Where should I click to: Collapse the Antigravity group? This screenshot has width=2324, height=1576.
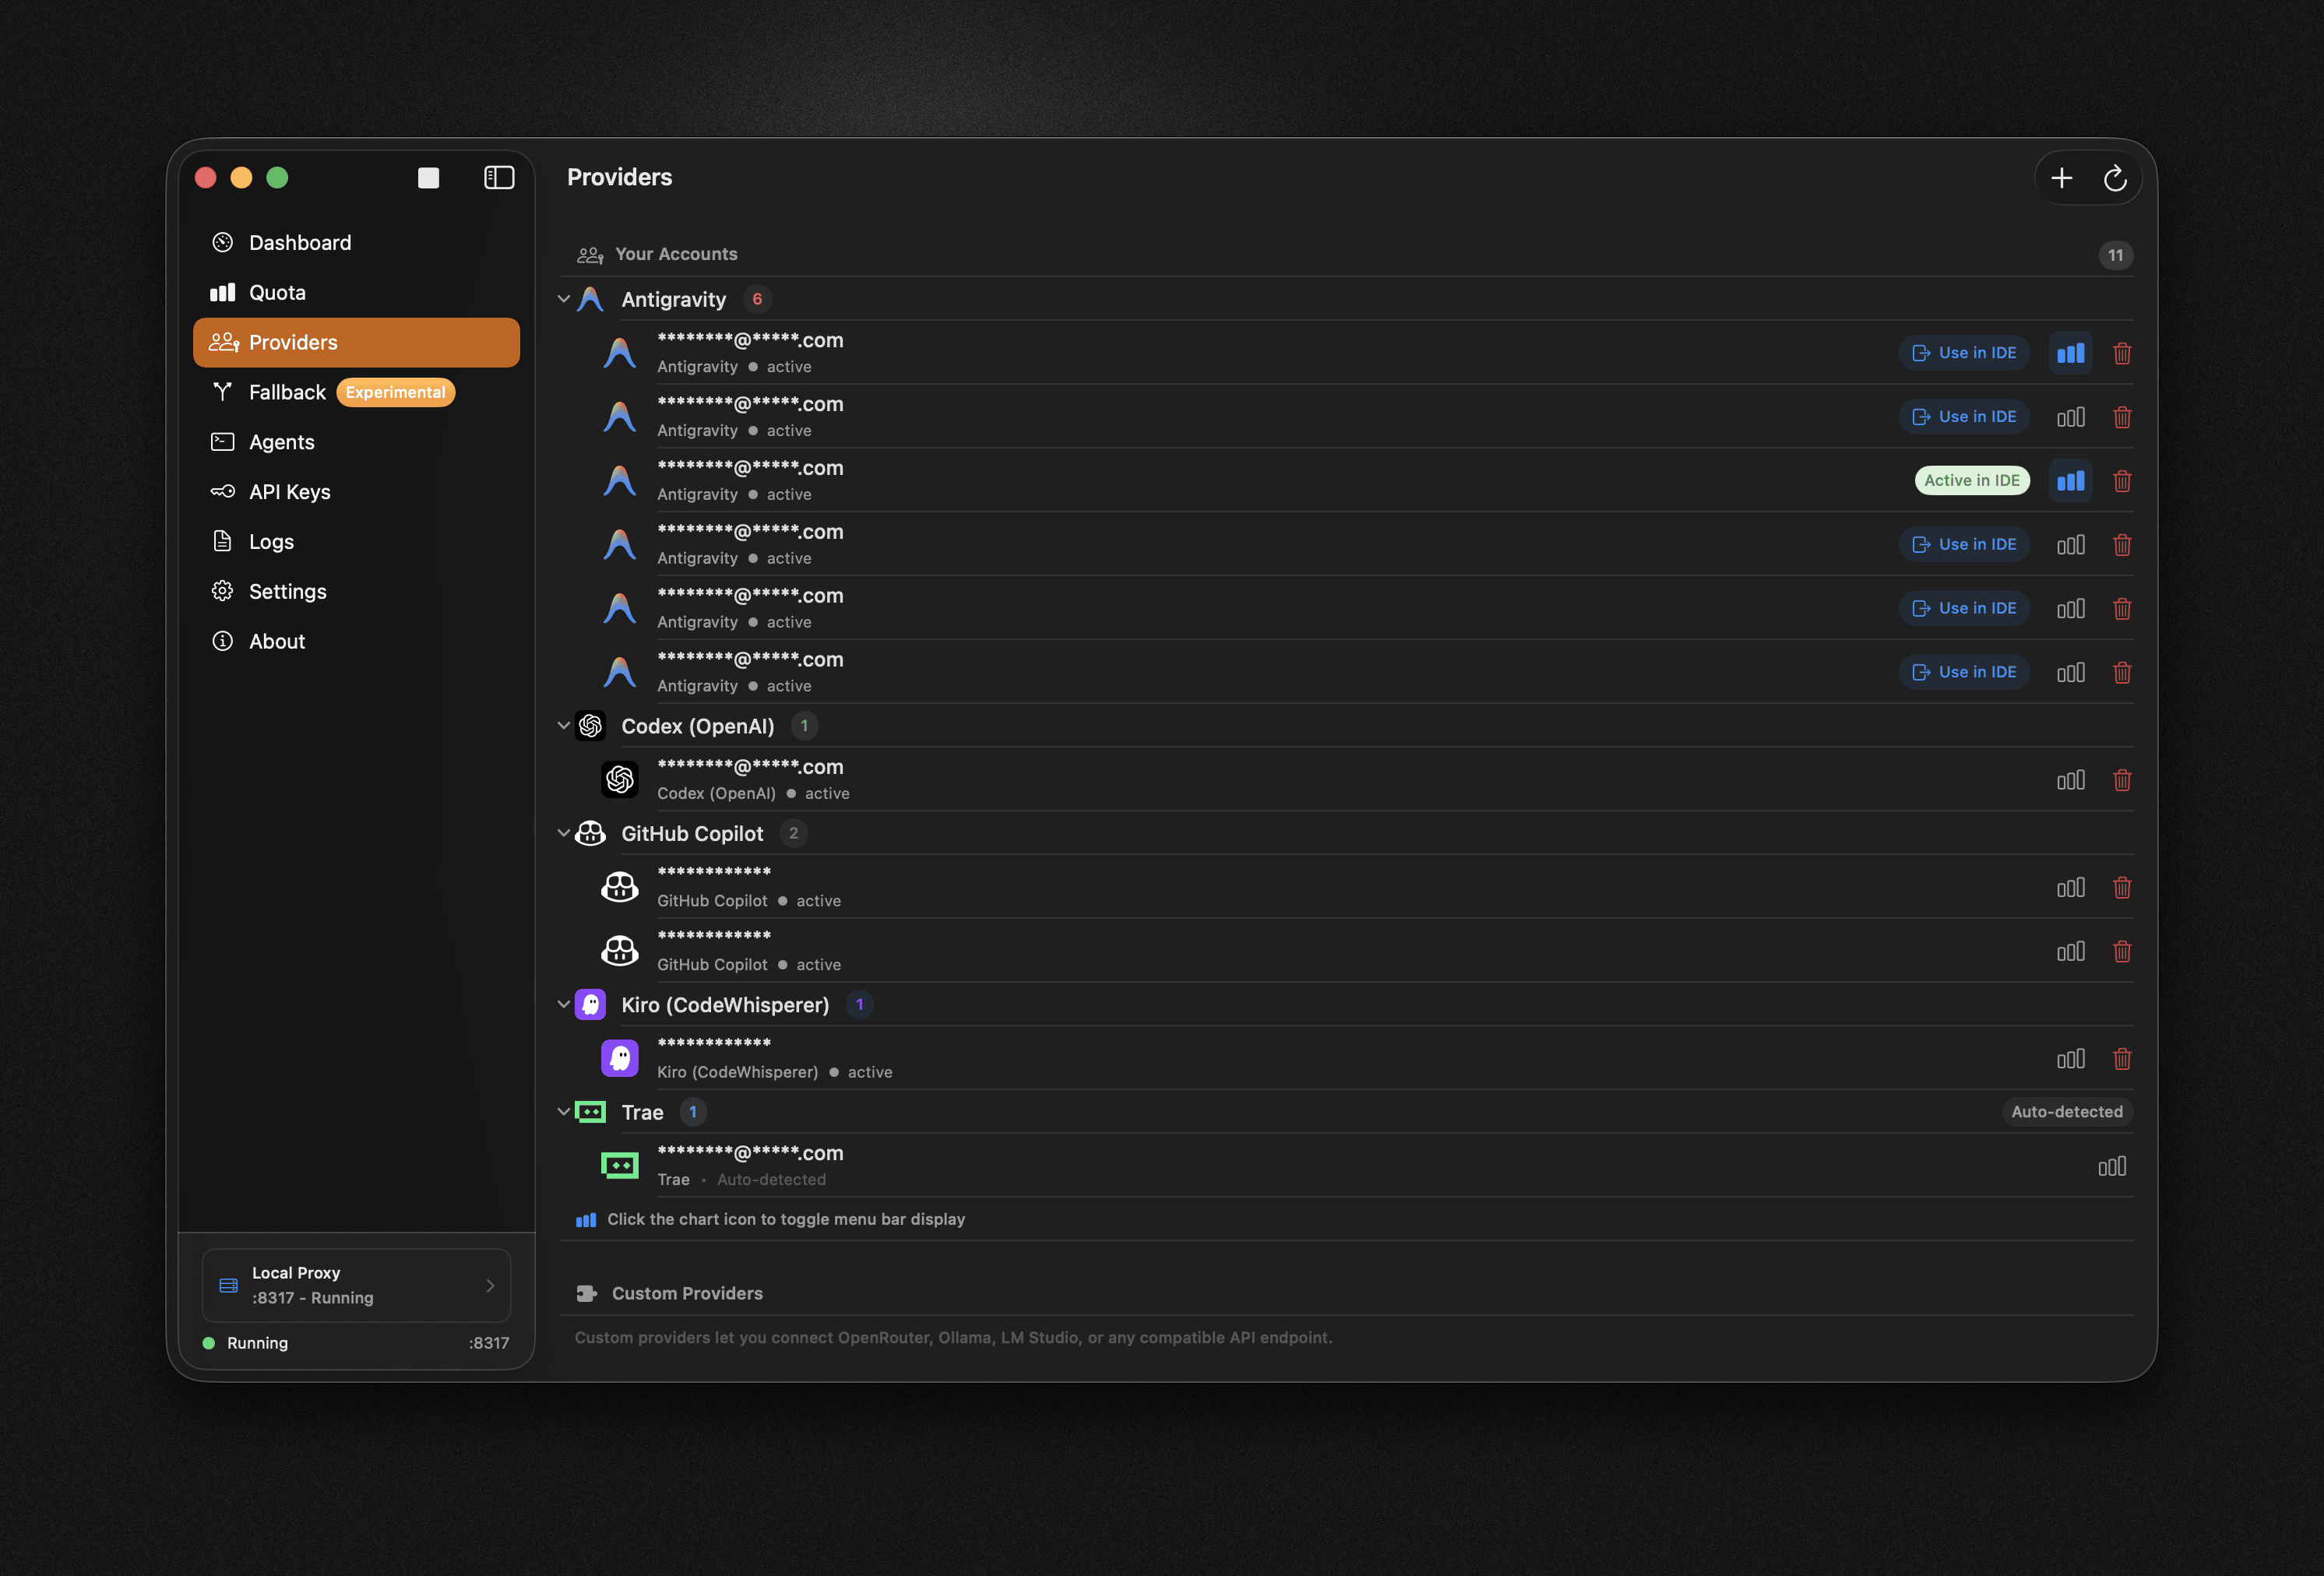tap(564, 299)
